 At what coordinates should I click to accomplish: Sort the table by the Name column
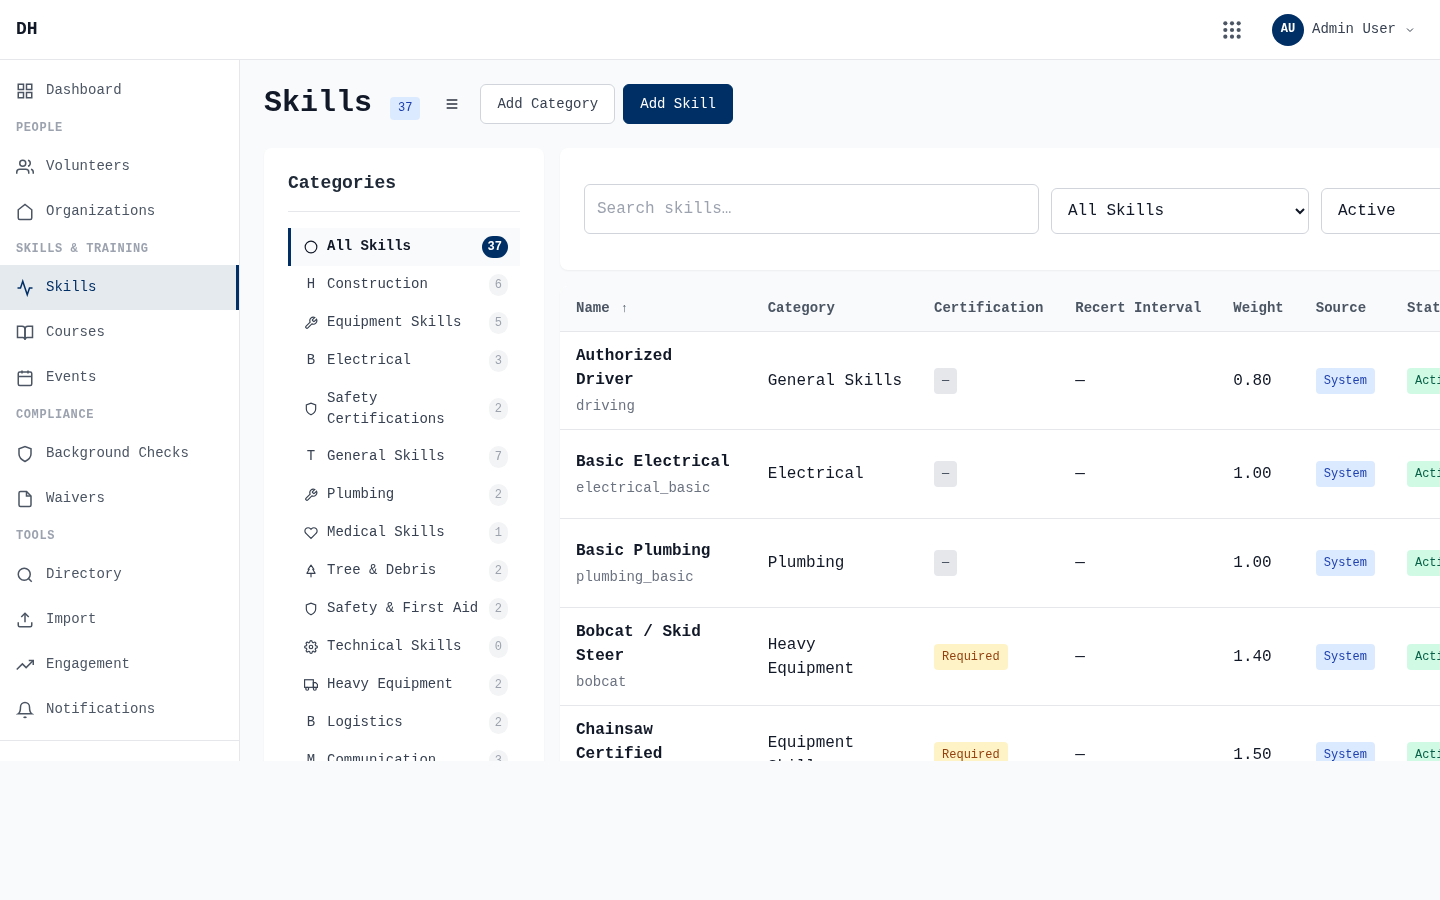tap(601, 308)
